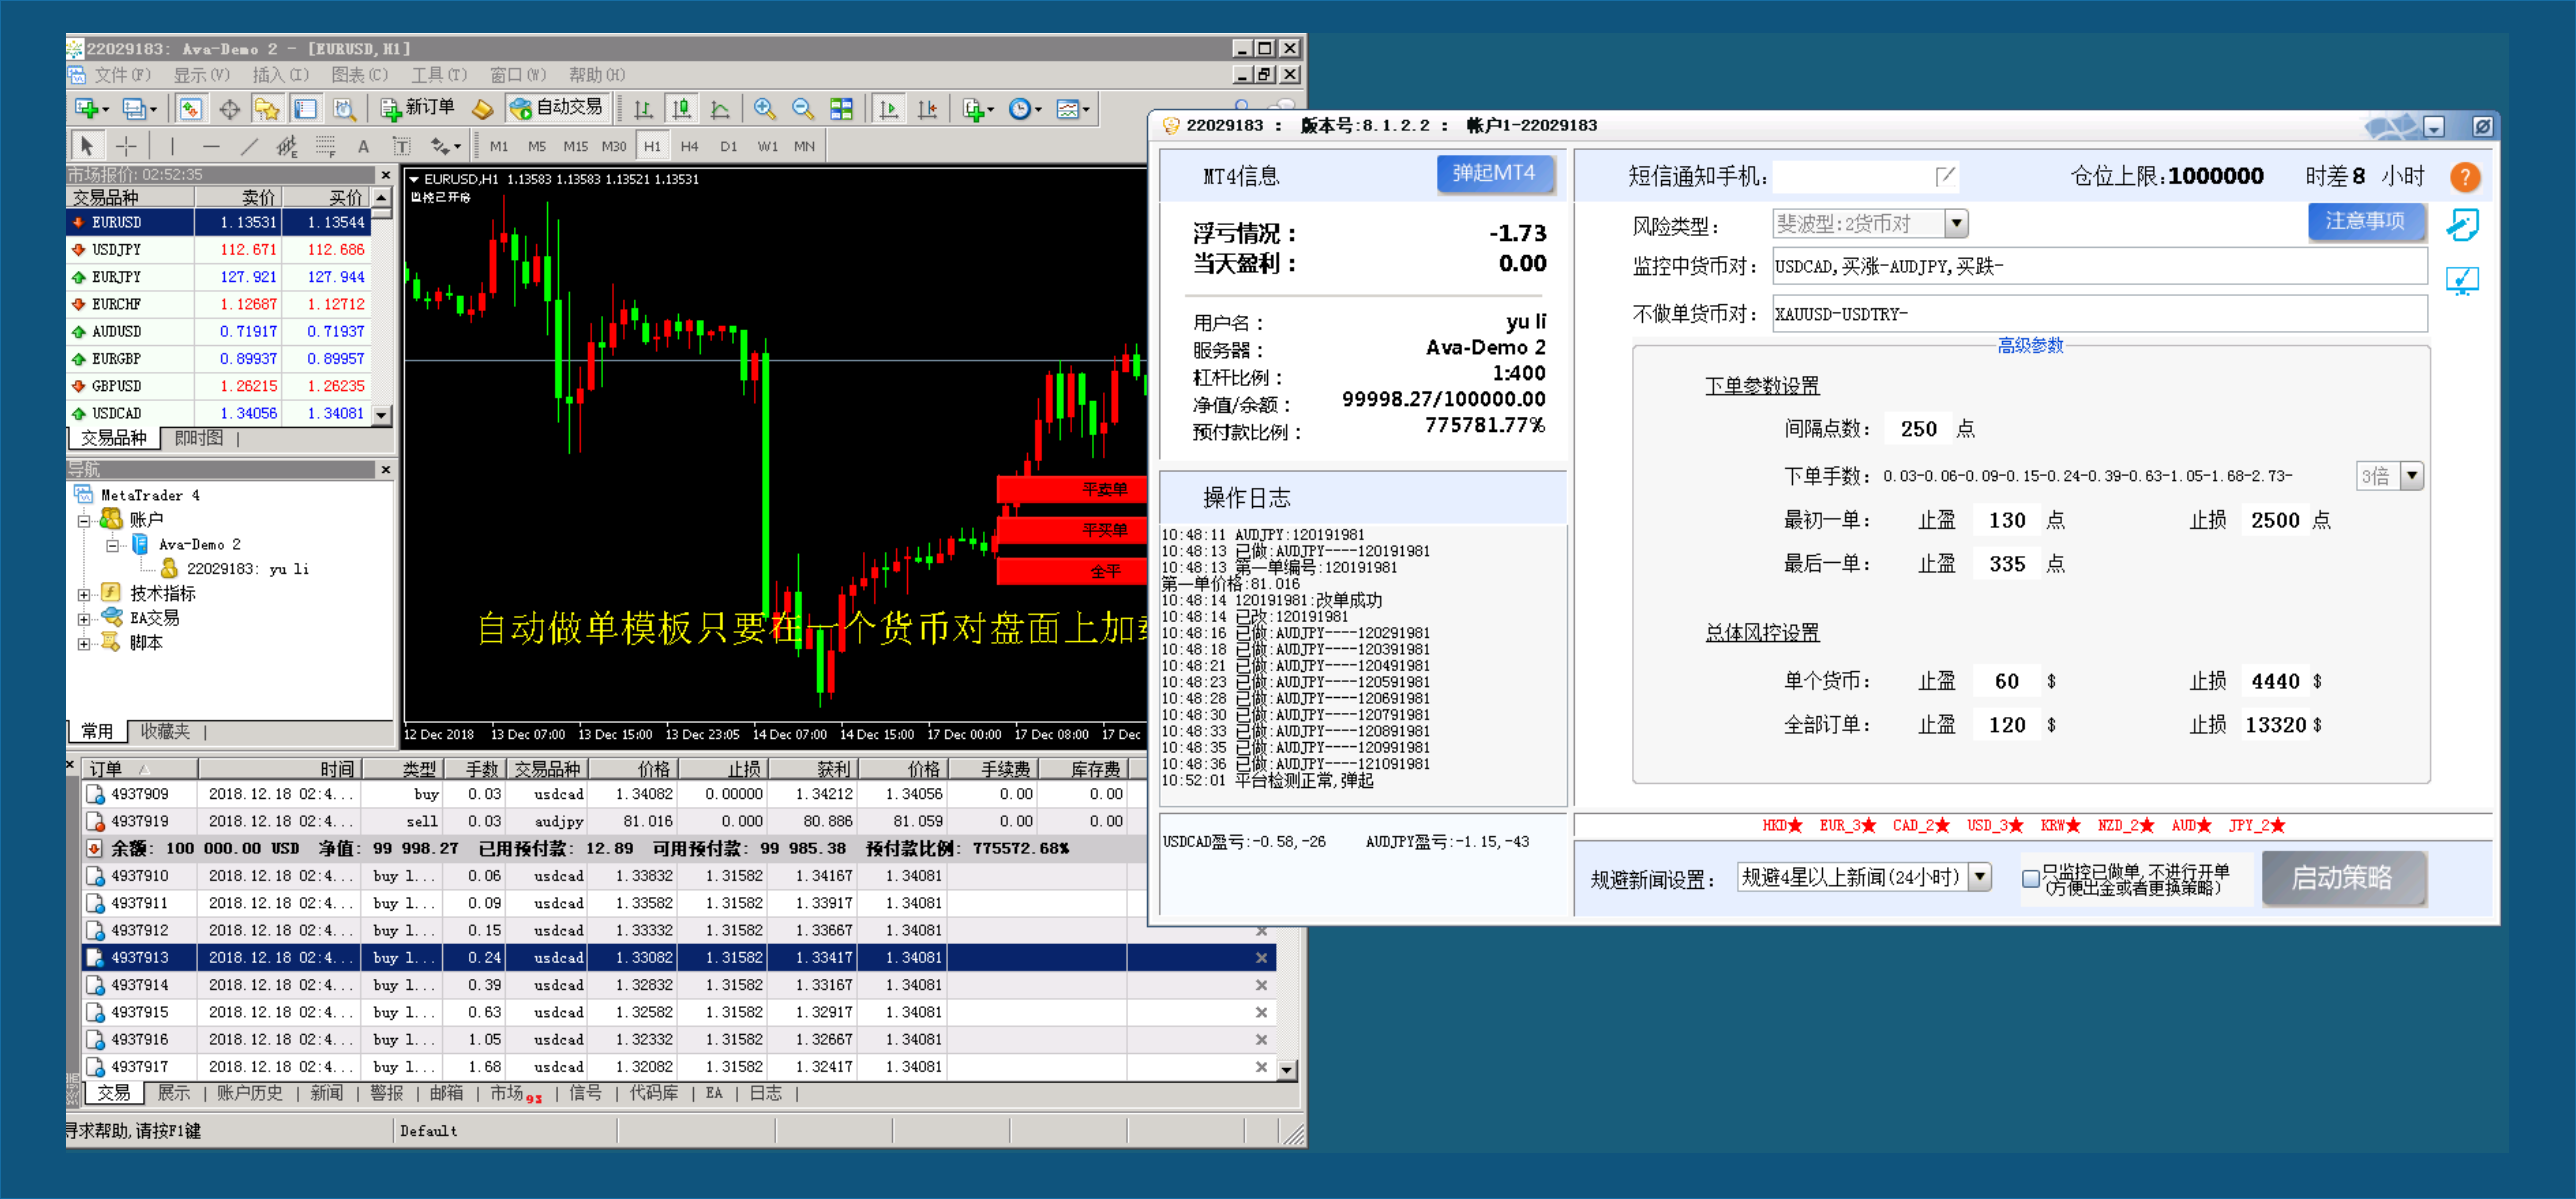
Task: Open the indicators list dropdown icon
Action: (x=978, y=108)
